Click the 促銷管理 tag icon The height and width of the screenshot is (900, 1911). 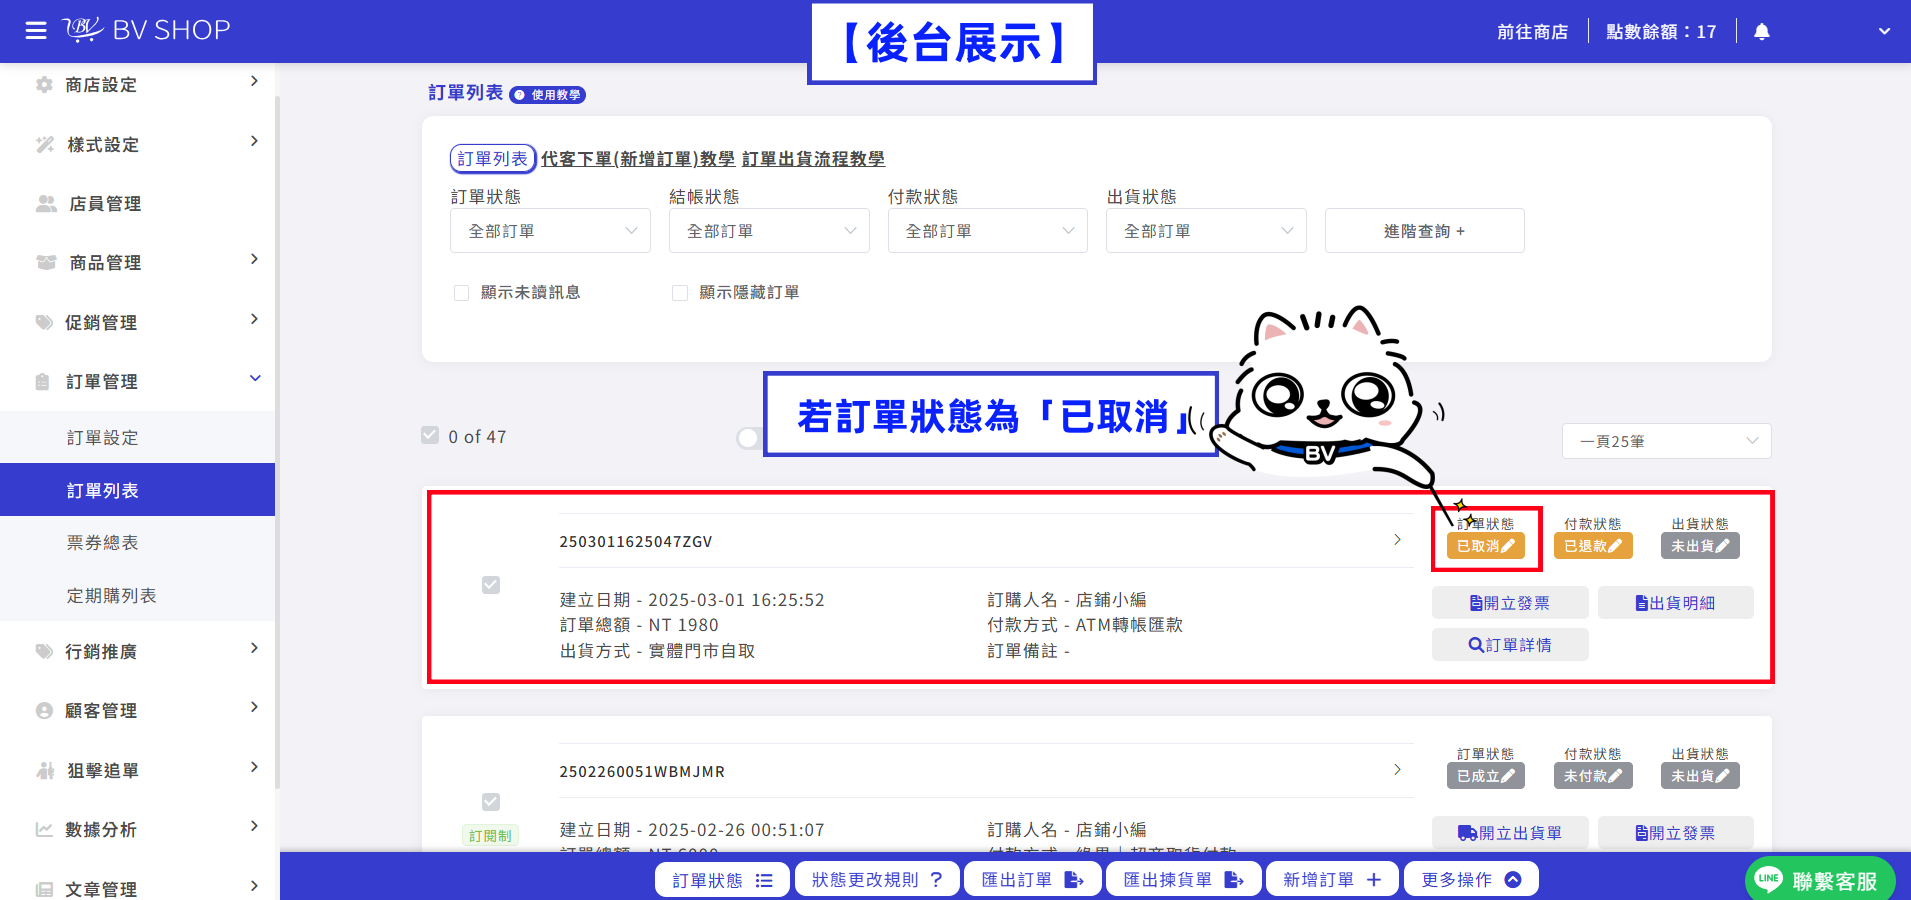coord(44,323)
